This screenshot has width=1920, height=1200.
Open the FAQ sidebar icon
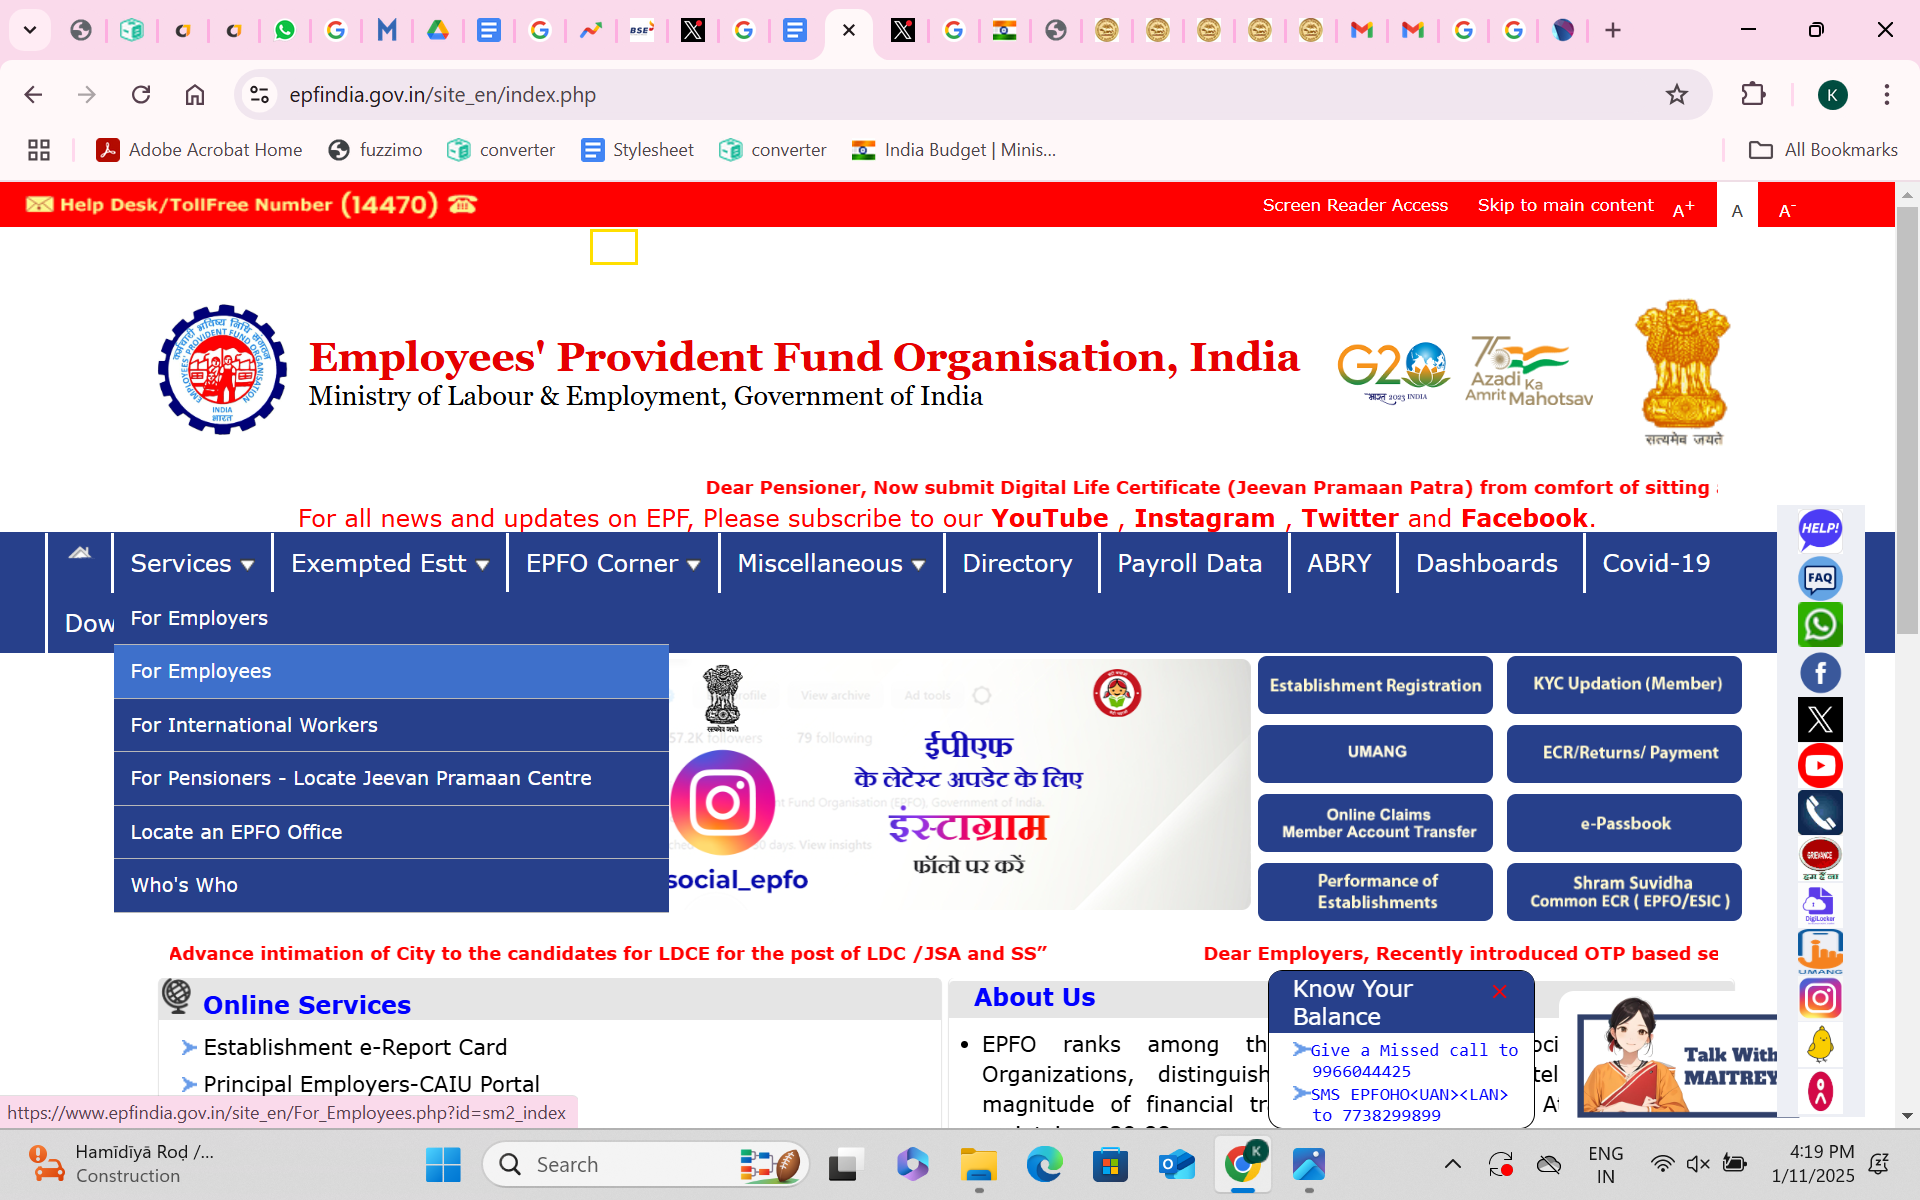(1820, 578)
